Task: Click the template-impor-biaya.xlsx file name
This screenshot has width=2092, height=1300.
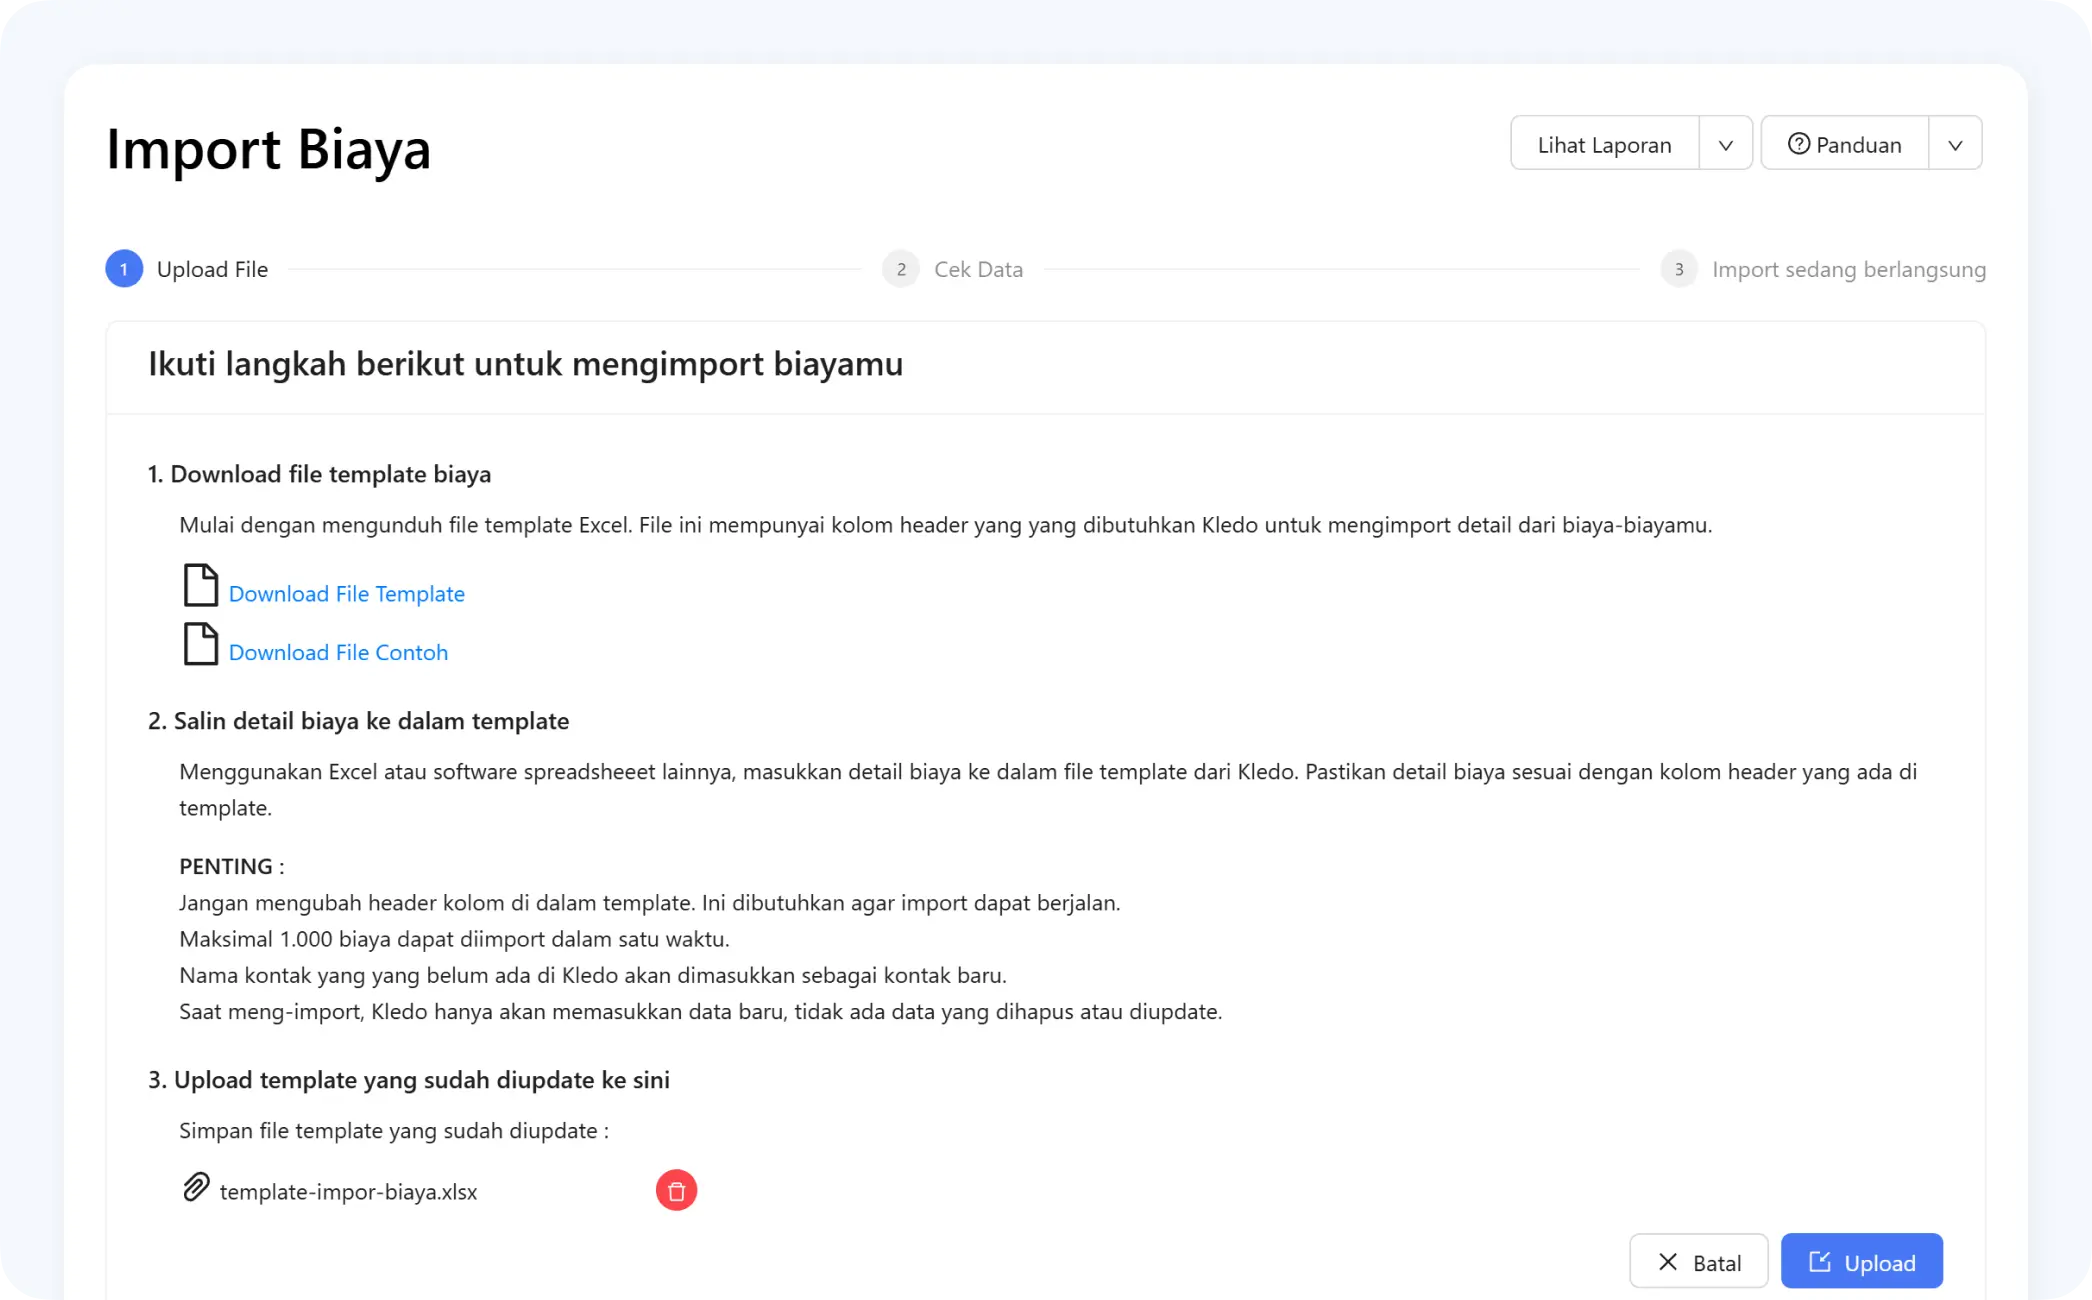Action: click(x=348, y=1192)
